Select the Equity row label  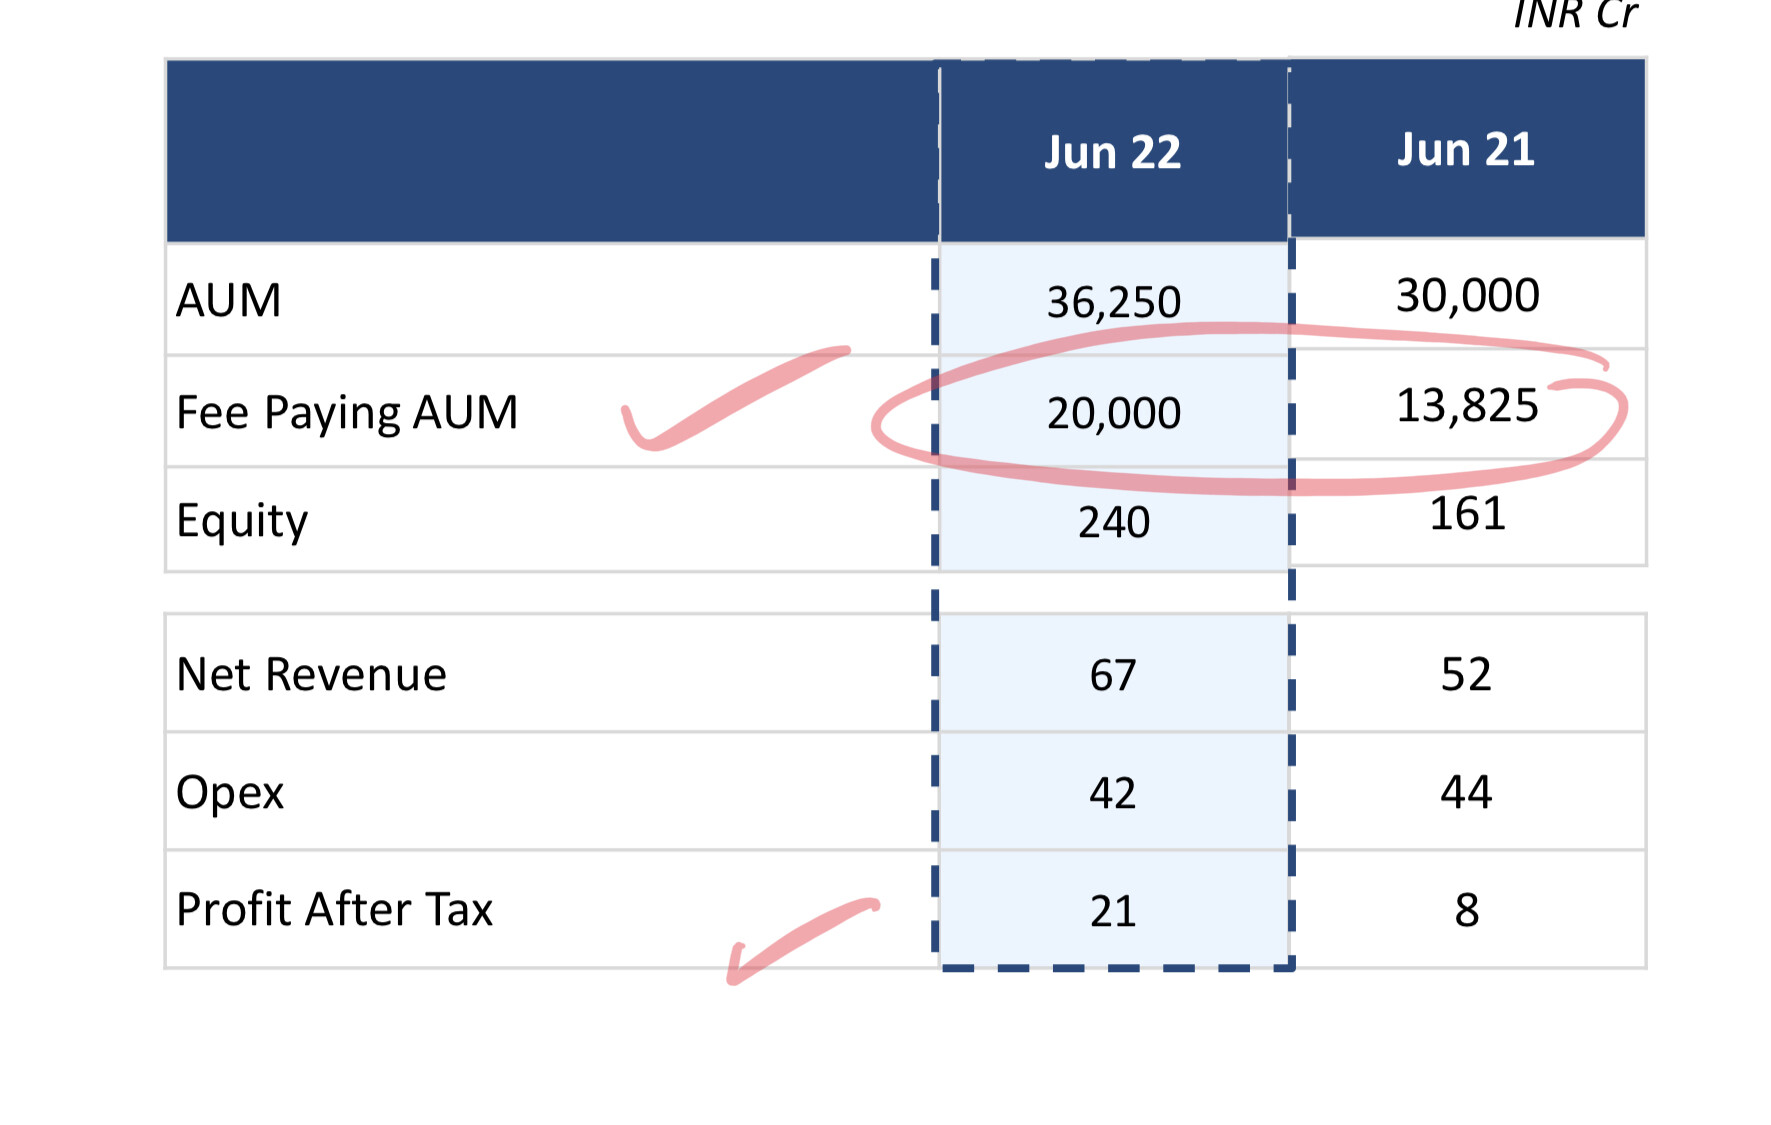(242, 521)
